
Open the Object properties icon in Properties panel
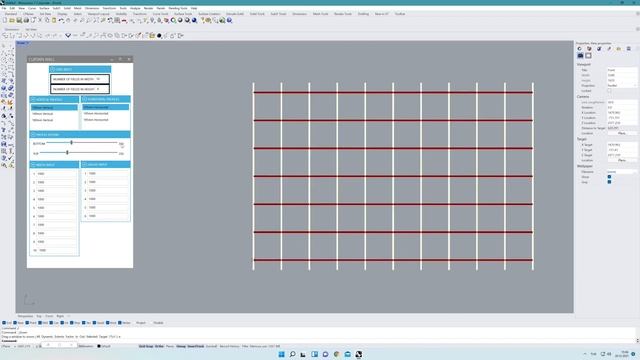580,49
